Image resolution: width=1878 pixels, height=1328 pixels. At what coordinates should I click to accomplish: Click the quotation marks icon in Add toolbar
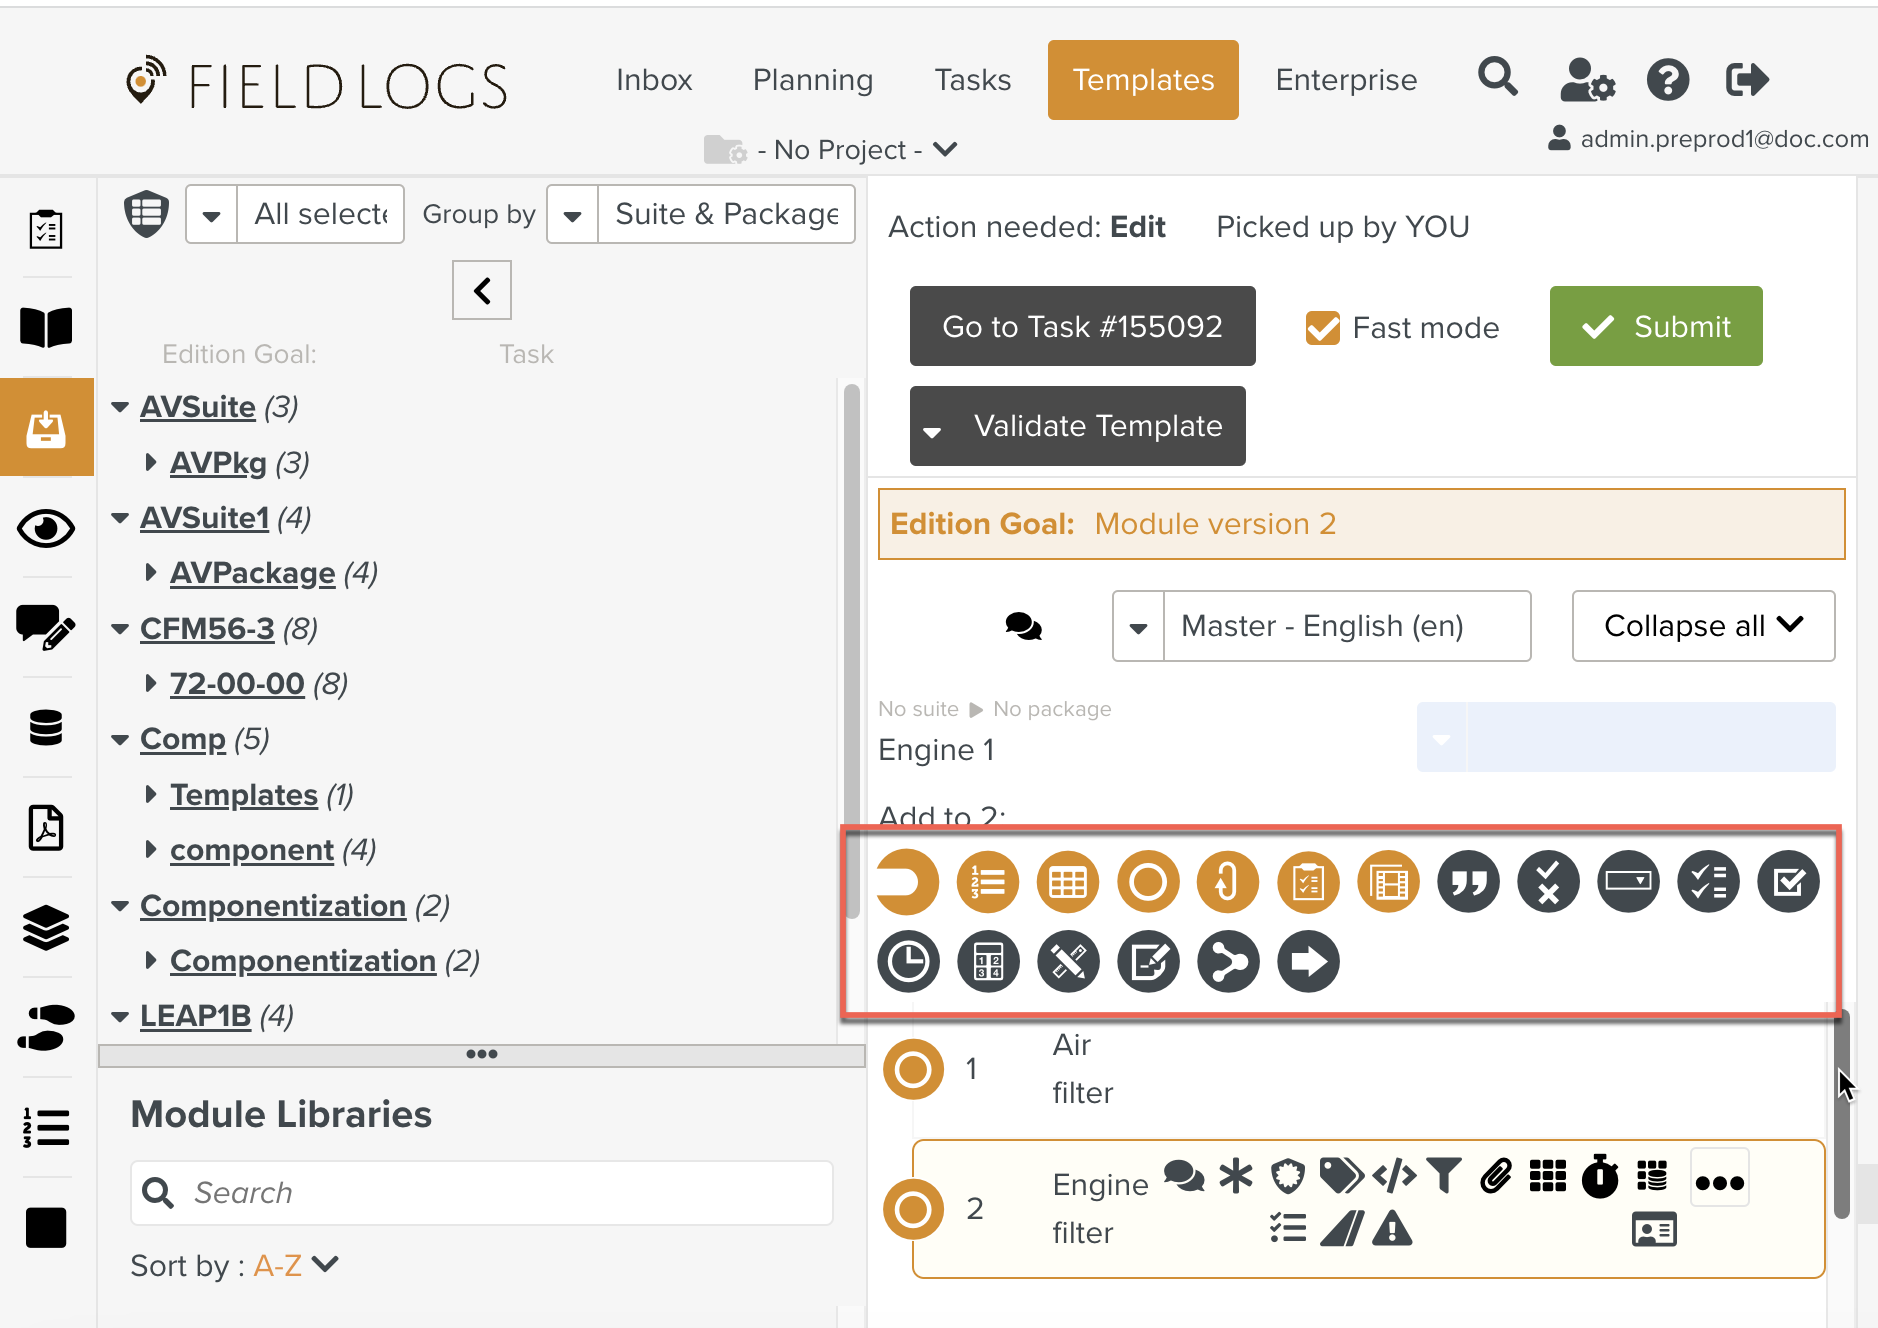click(1468, 882)
